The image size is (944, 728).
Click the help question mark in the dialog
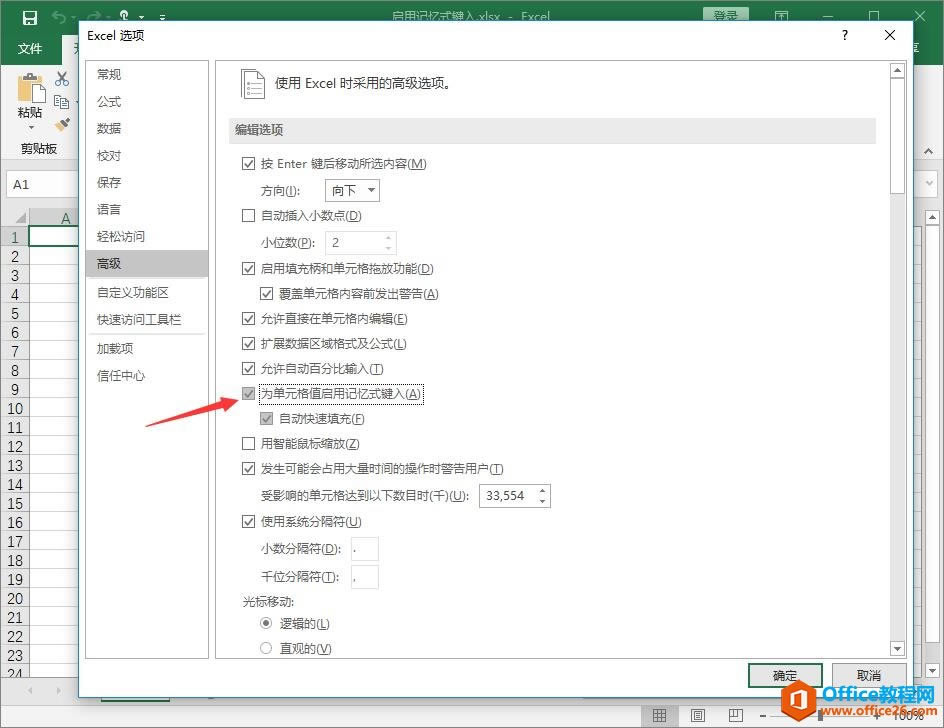[844, 35]
